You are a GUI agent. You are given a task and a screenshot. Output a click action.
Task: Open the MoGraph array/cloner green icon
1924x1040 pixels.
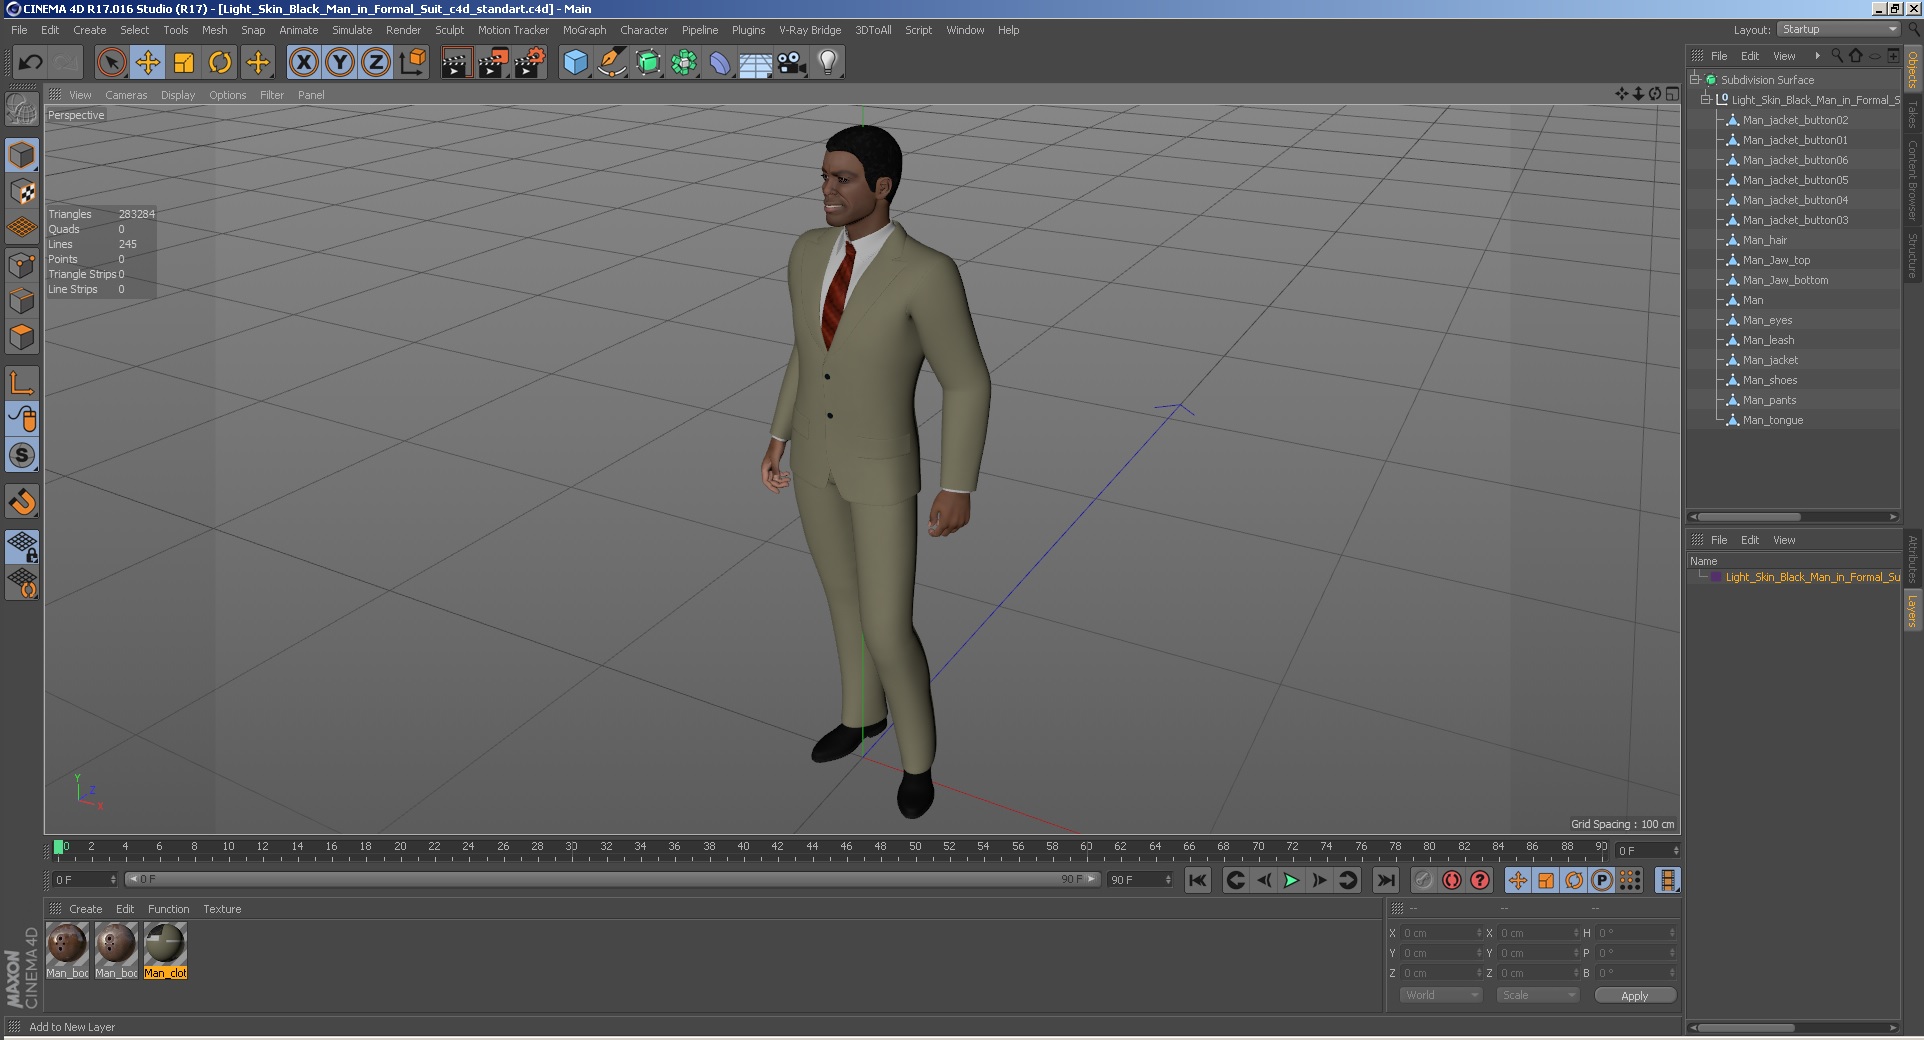pyautogui.click(x=684, y=63)
